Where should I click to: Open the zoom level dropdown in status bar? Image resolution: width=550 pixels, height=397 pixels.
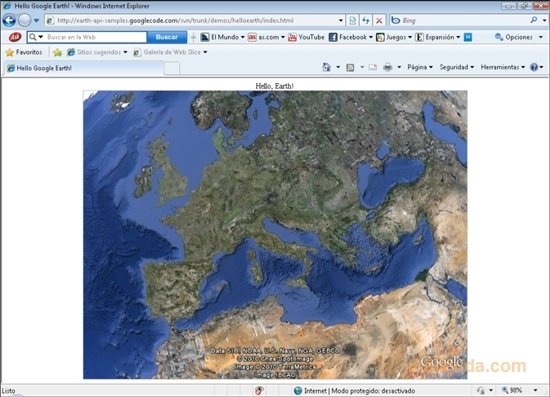pyautogui.click(x=535, y=390)
